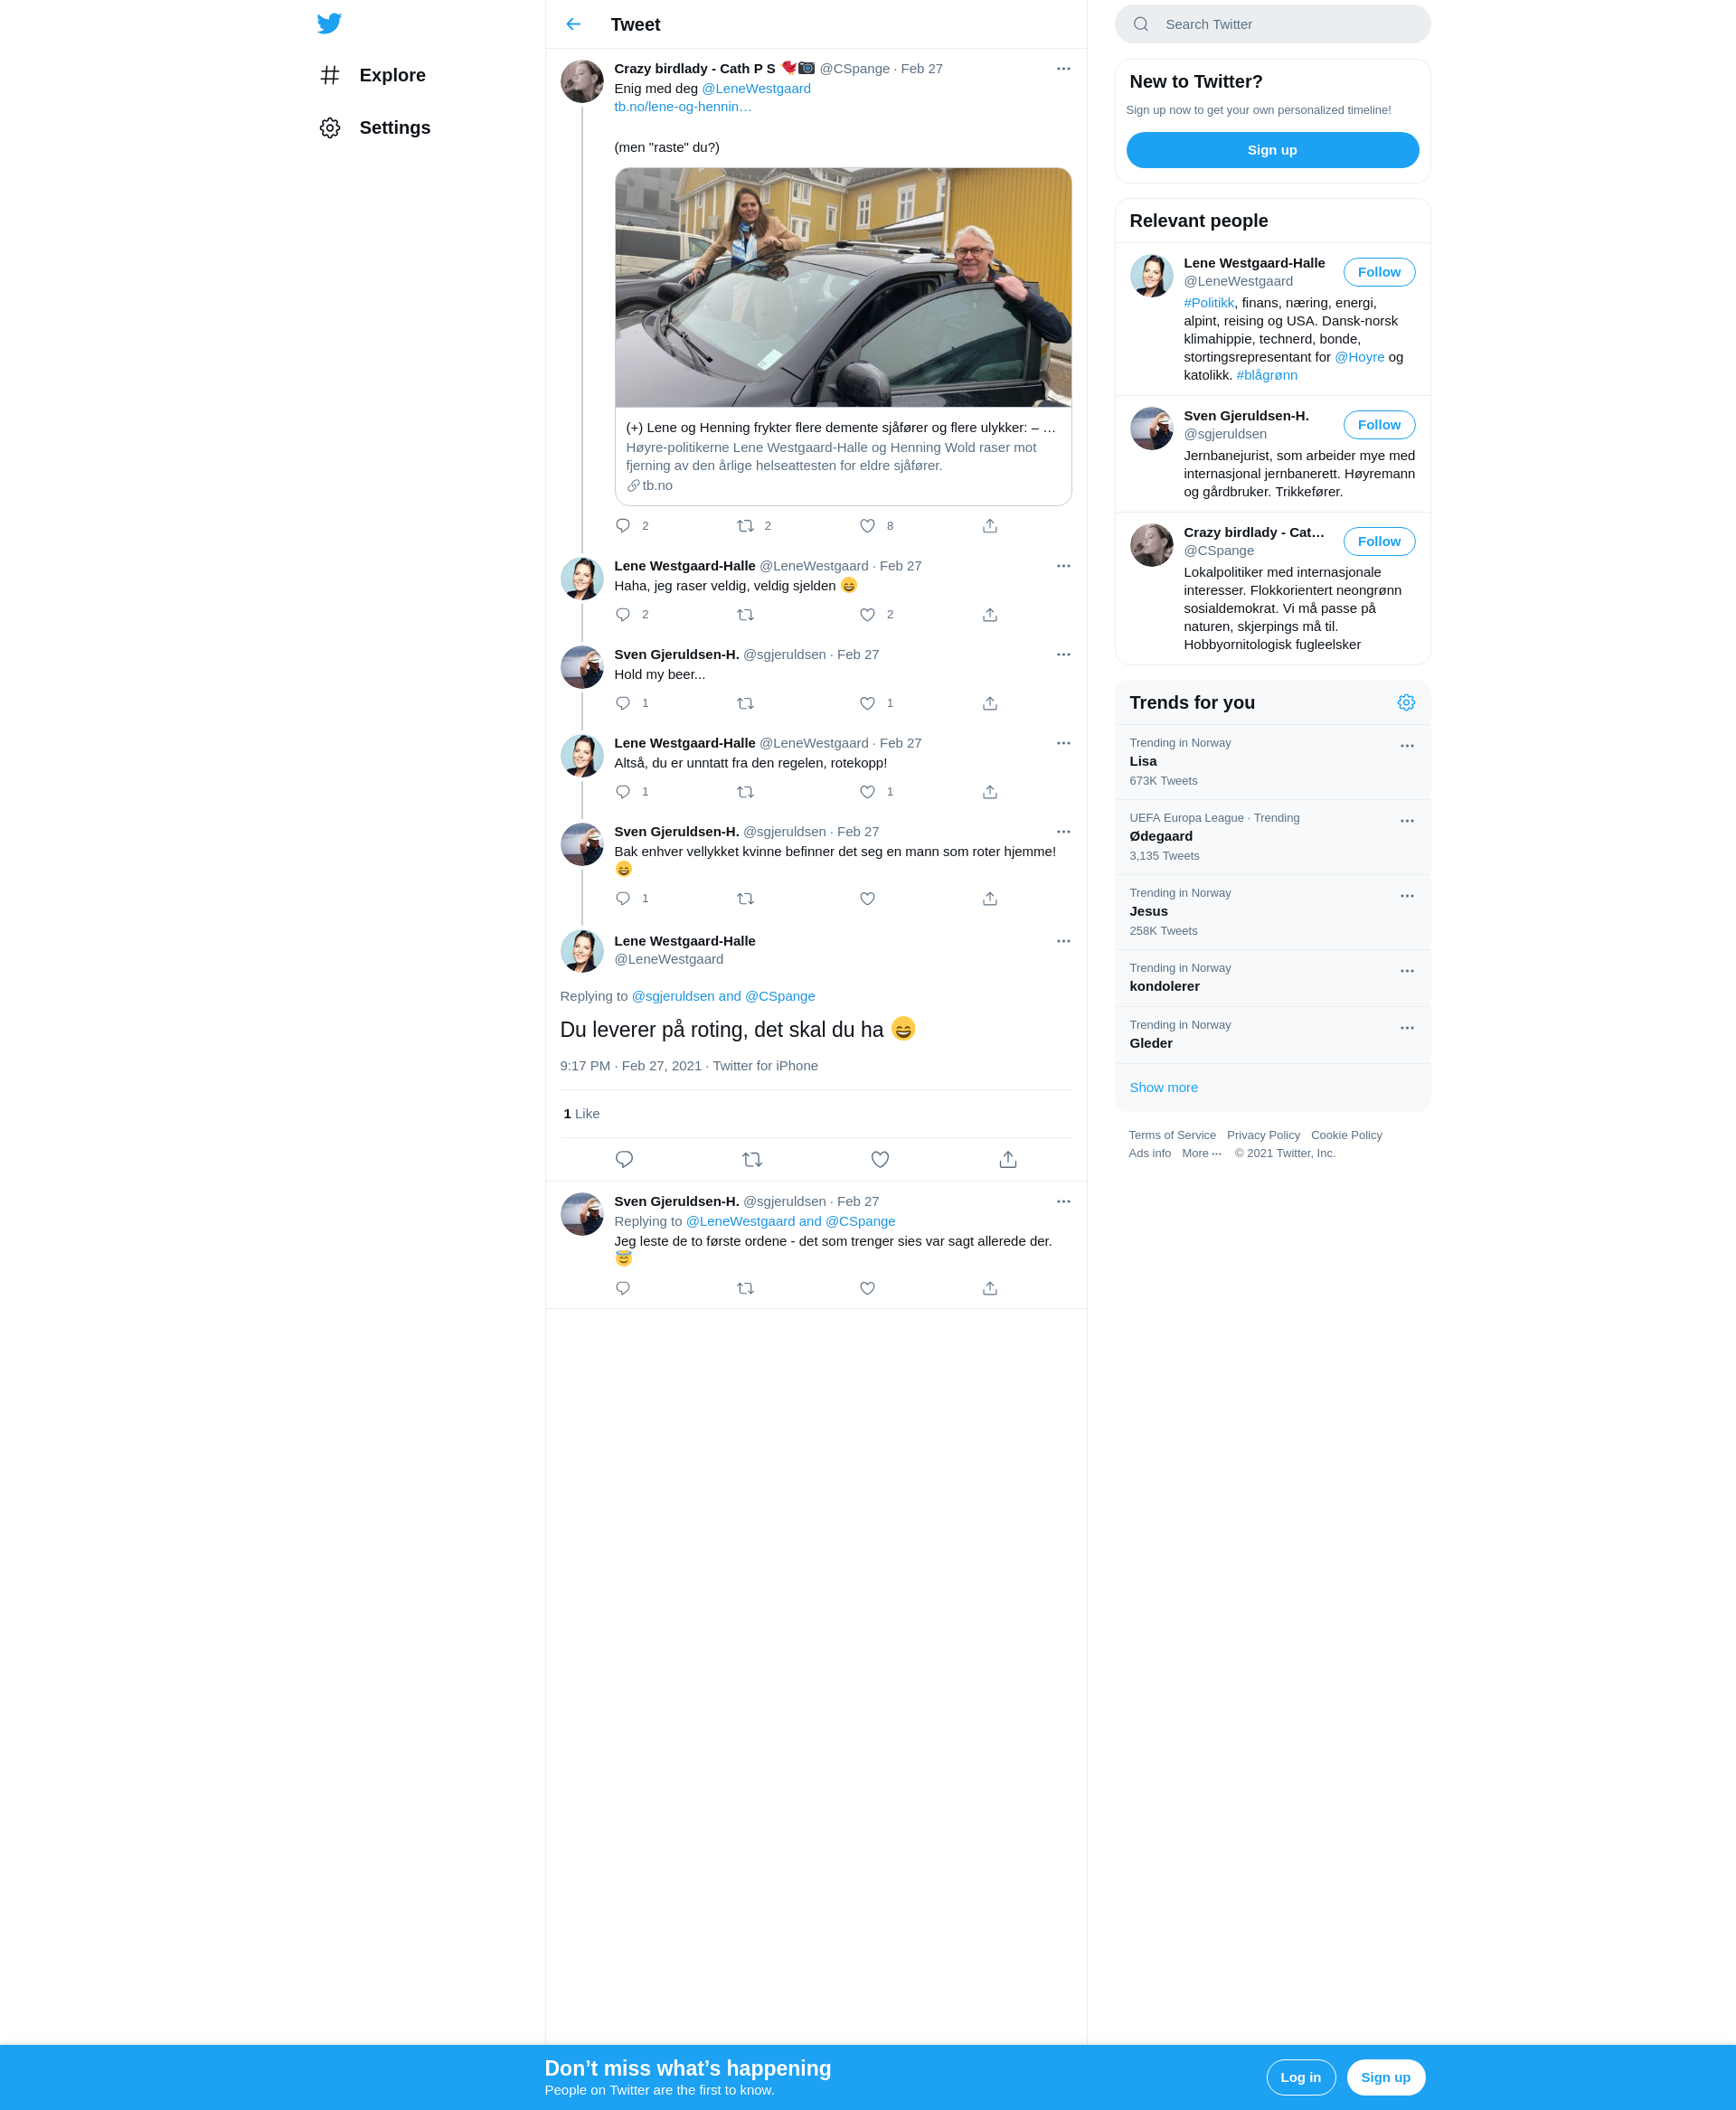
Task: Go back with the arrow beside Tweet
Action: pyautogui.click(x=573, y=24)
